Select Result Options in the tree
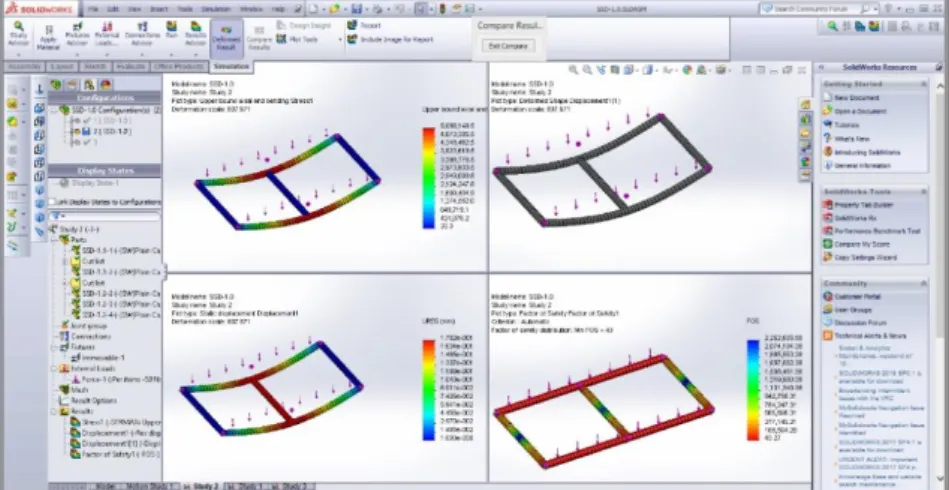This screenshot has height=490, width=949. [88, 400]
